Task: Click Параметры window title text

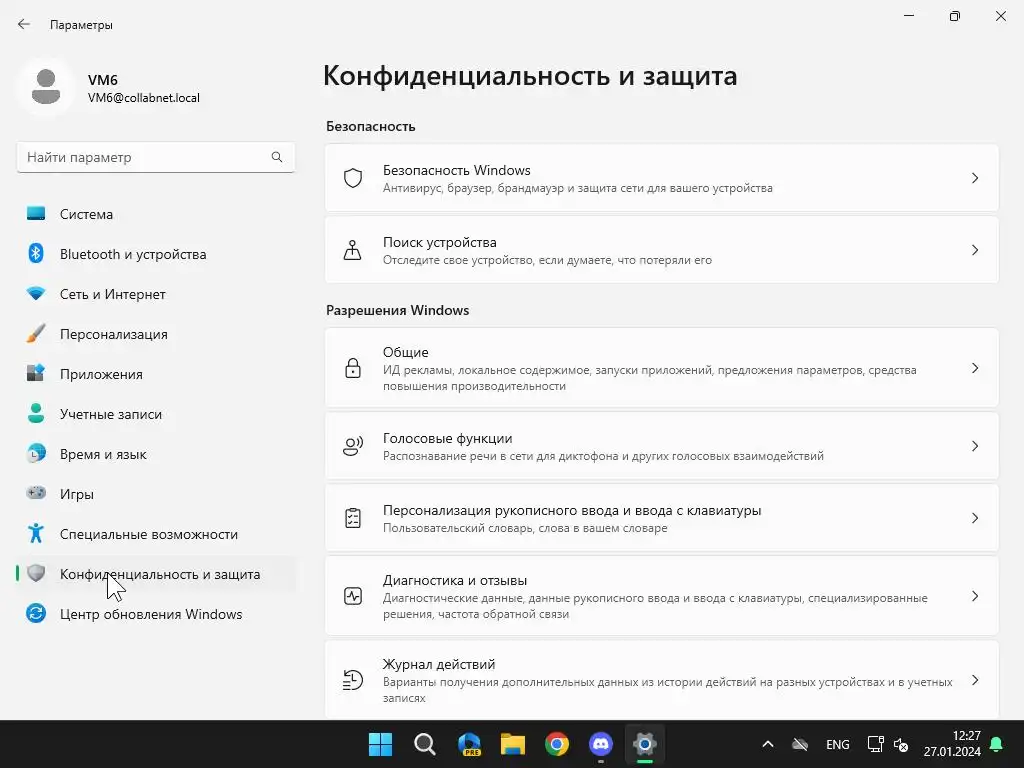Action: (81, 25)
